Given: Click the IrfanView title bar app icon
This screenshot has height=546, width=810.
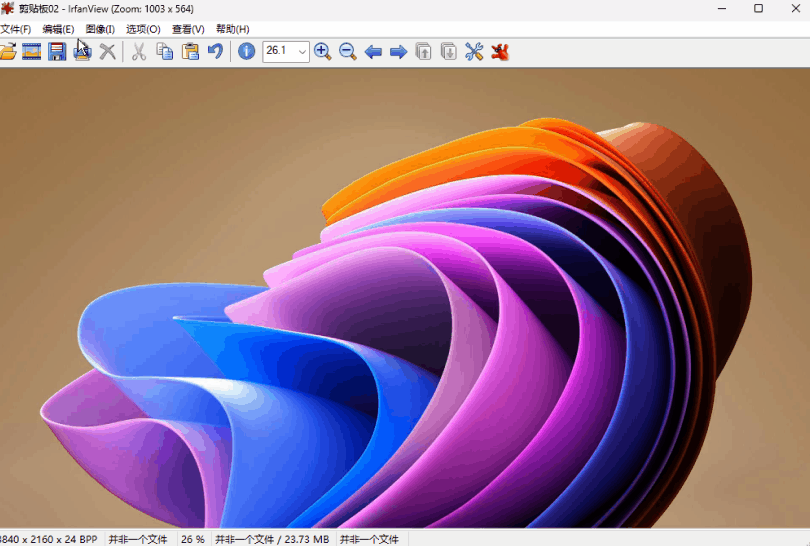Looking at the screenshot, I should 7,9.
